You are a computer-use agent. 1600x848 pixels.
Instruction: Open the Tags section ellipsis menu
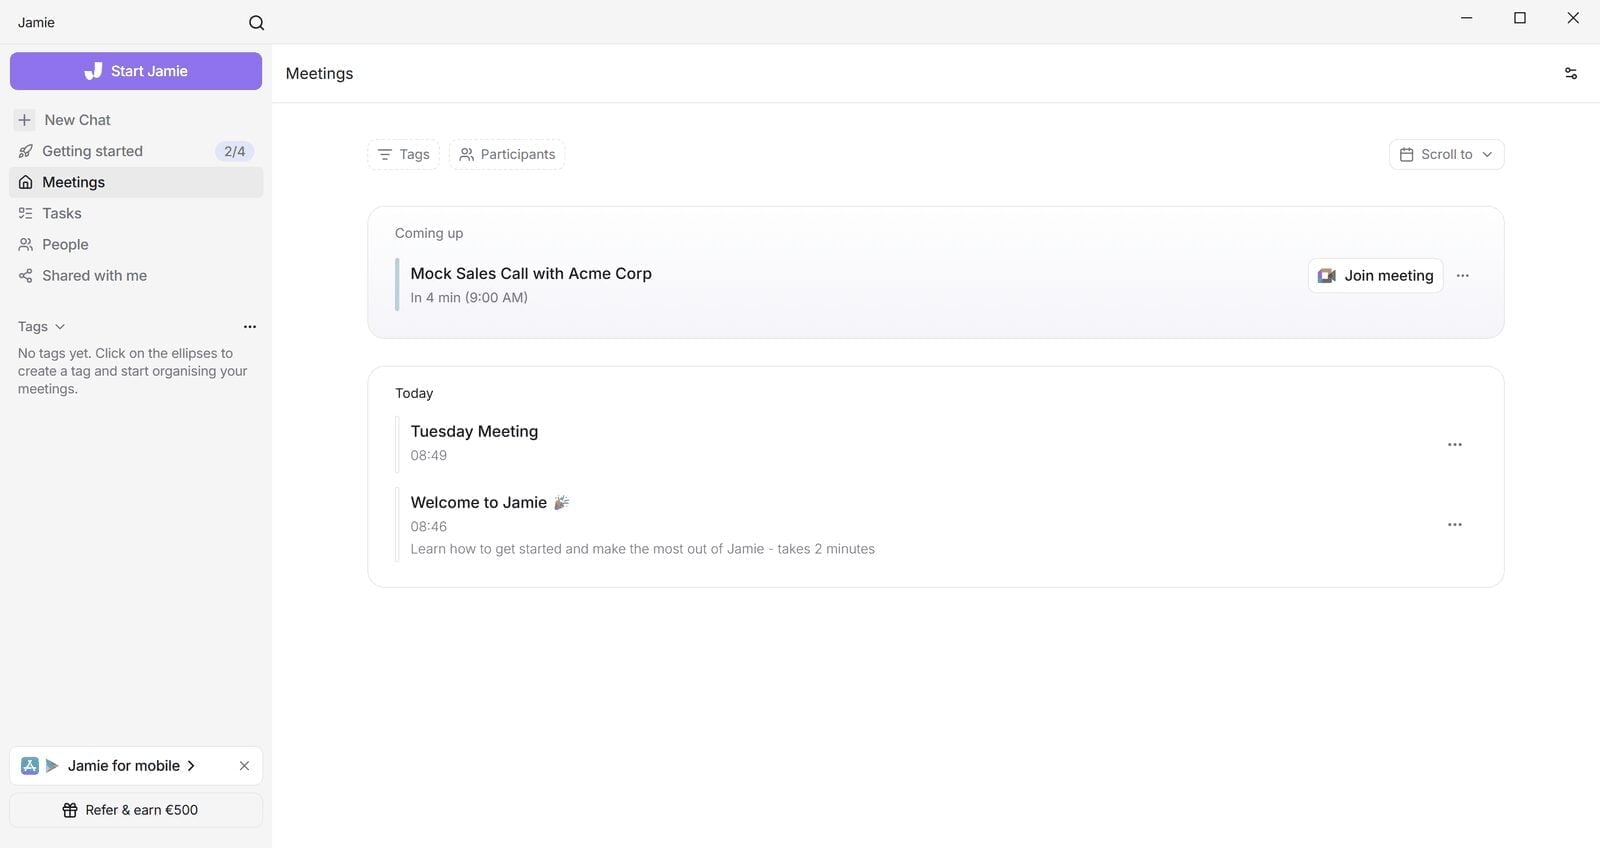pos(250,327)
